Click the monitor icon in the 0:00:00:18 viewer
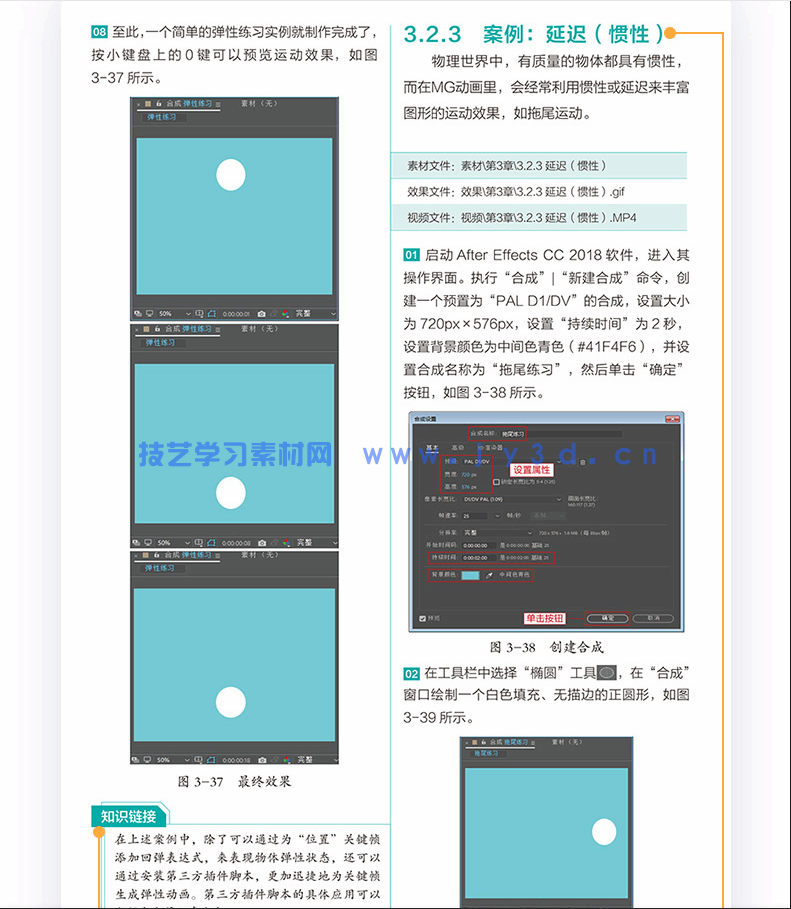 coord(147,759)
